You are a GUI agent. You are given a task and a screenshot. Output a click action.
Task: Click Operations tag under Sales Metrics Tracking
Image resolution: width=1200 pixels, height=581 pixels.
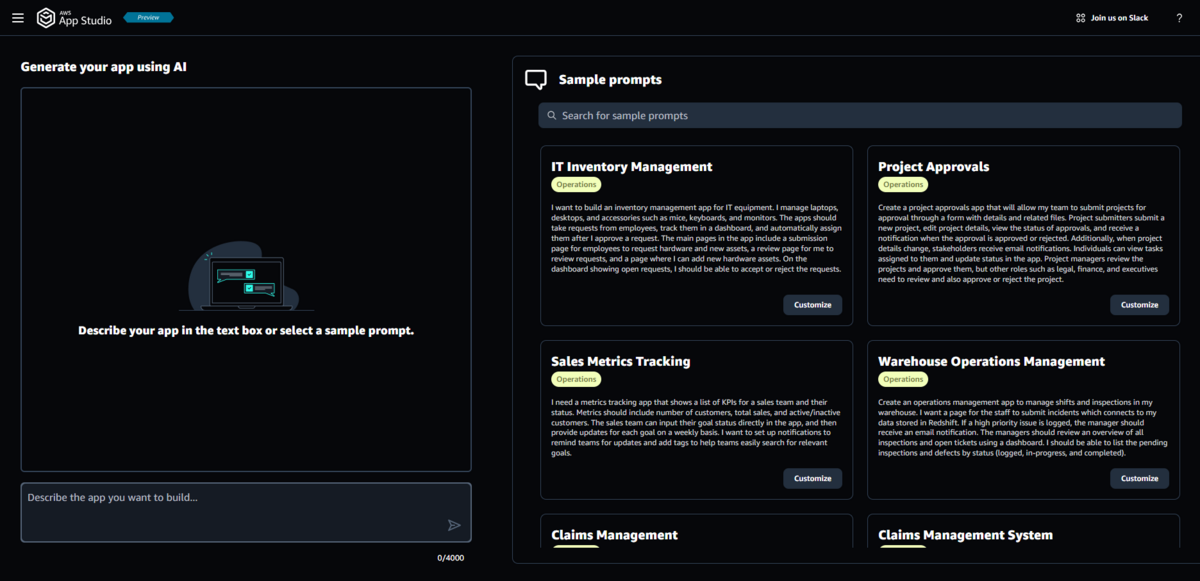coord(576,379)
